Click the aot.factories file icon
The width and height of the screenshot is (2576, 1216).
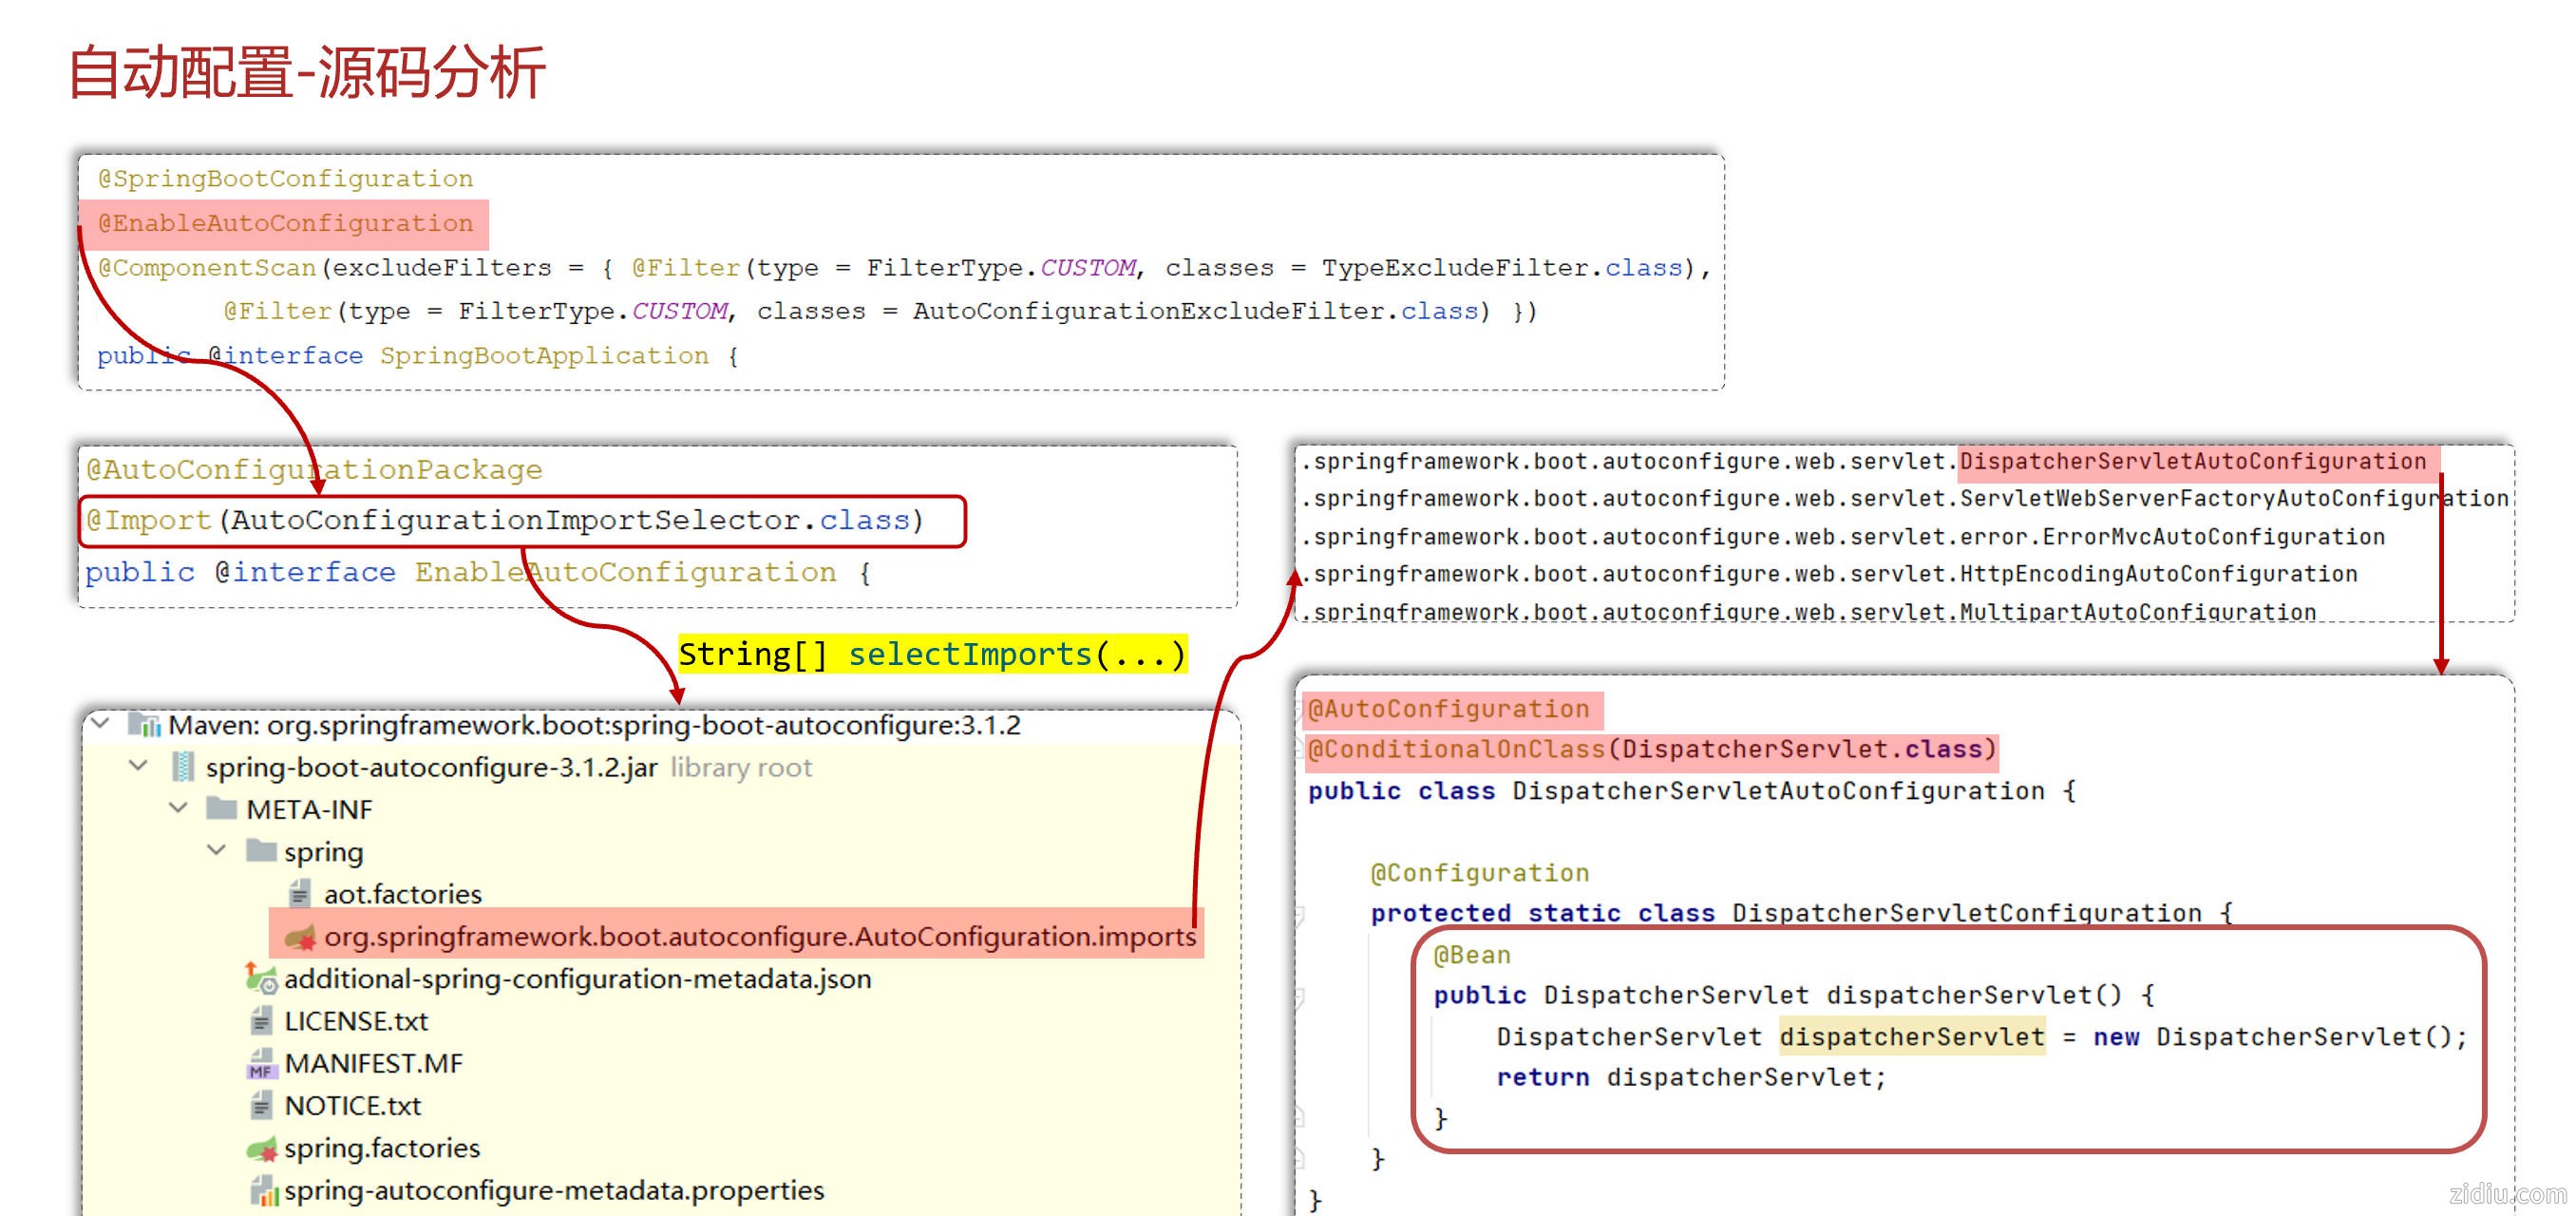[299, 893]
